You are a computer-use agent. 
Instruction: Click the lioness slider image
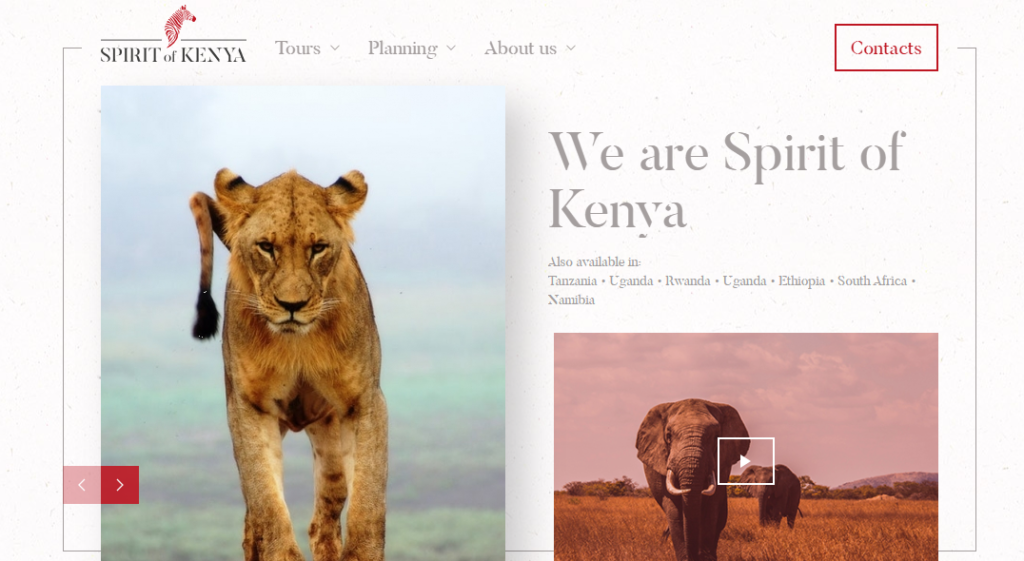tap(303, 323)
